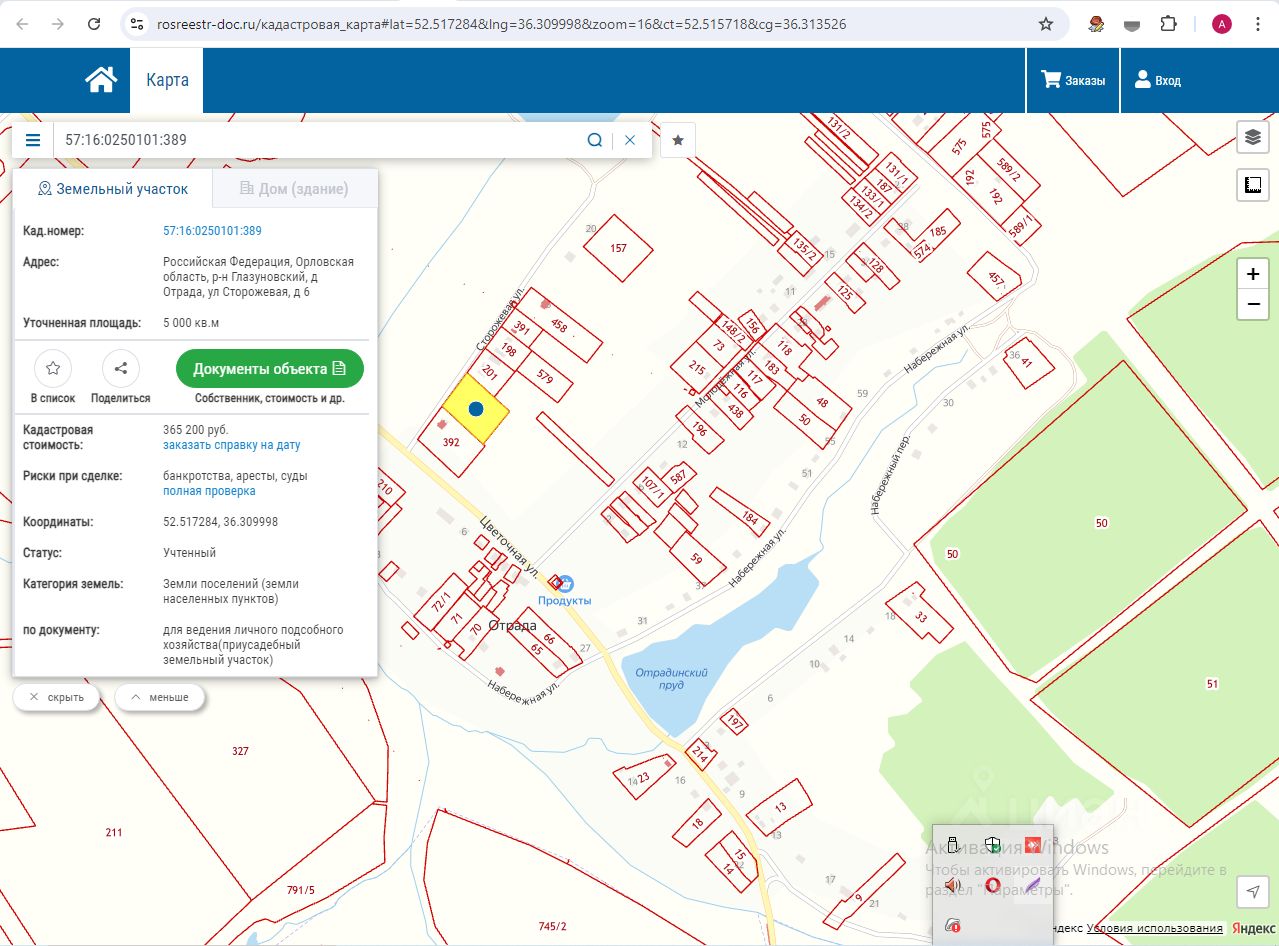Viewport: 1279px width, 946px height.
Task: Click the geolocation arrow button
Action: click(x=1252, y=891)
